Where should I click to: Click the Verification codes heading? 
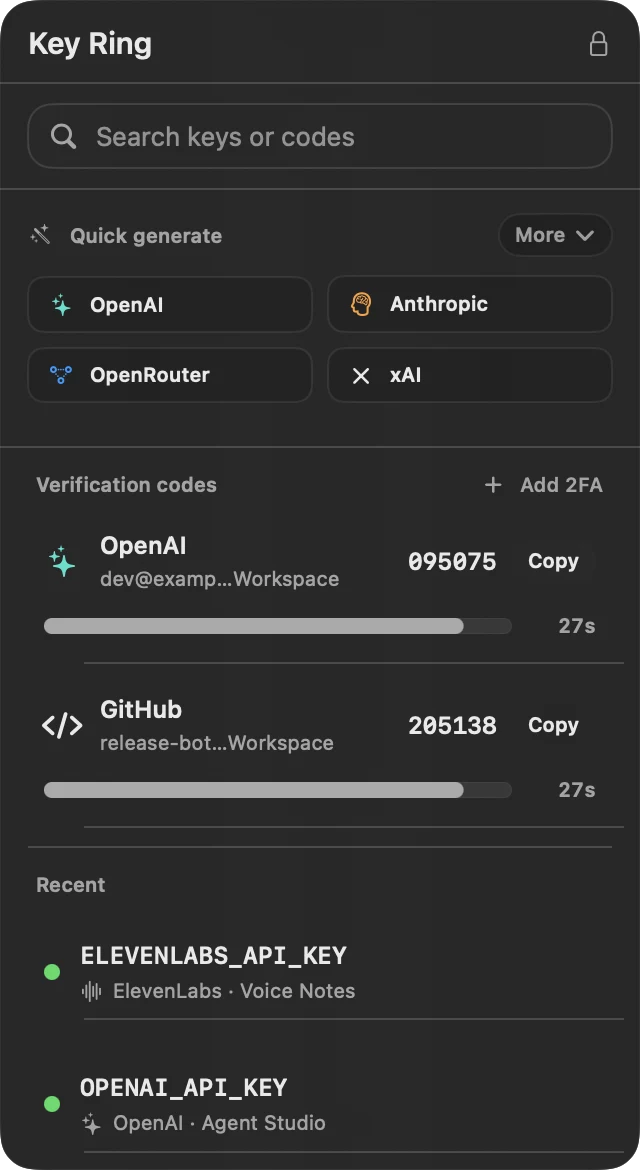(127, 485)
